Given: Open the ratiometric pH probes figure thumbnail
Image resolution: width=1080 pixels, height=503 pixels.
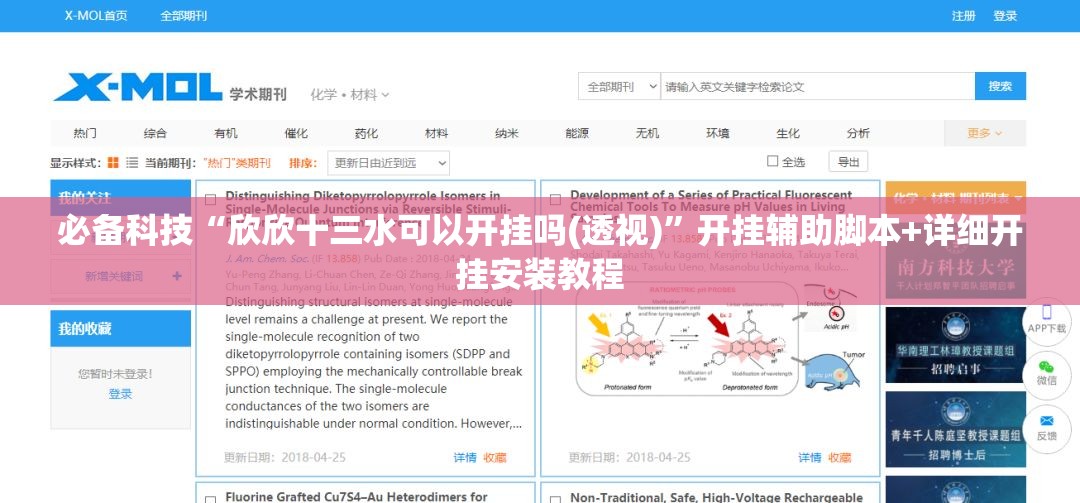Looking at the screenshot, I should coord(720,340).
